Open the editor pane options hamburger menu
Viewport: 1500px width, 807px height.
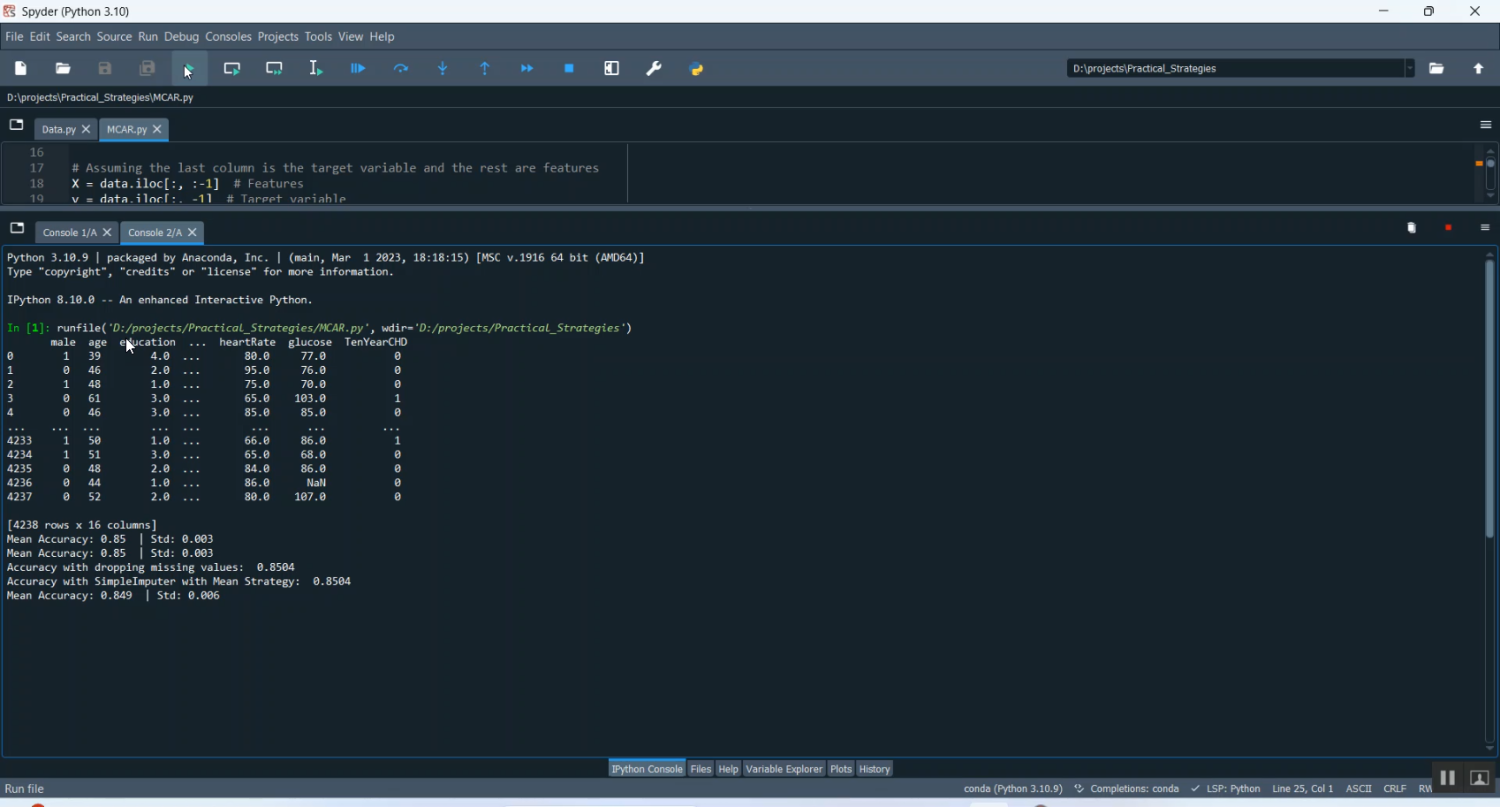click(1485, 125)
